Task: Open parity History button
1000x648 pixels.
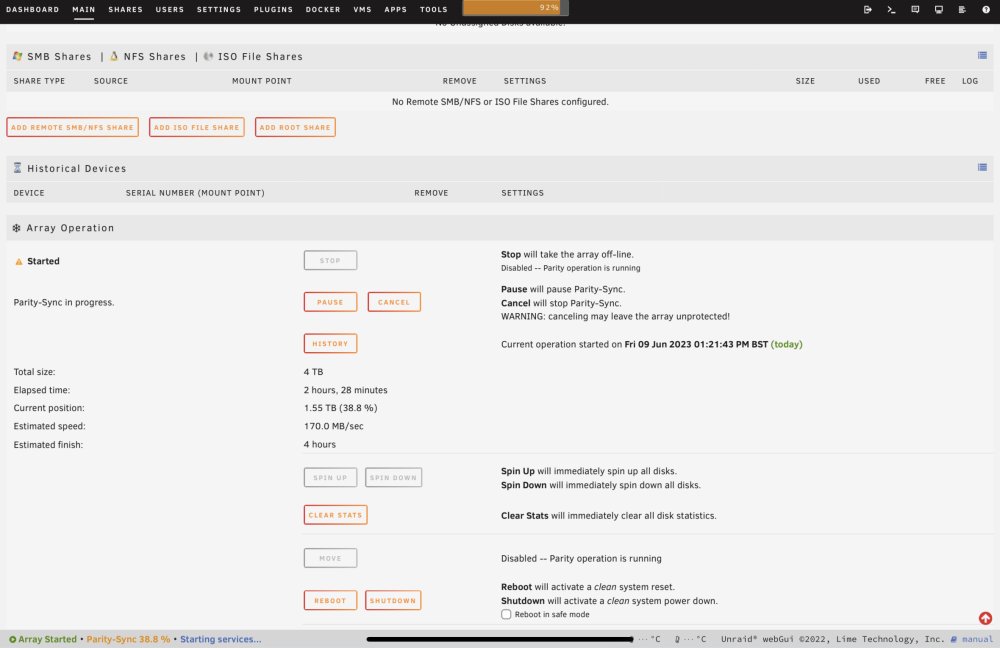Action: [x=330, y=343]
